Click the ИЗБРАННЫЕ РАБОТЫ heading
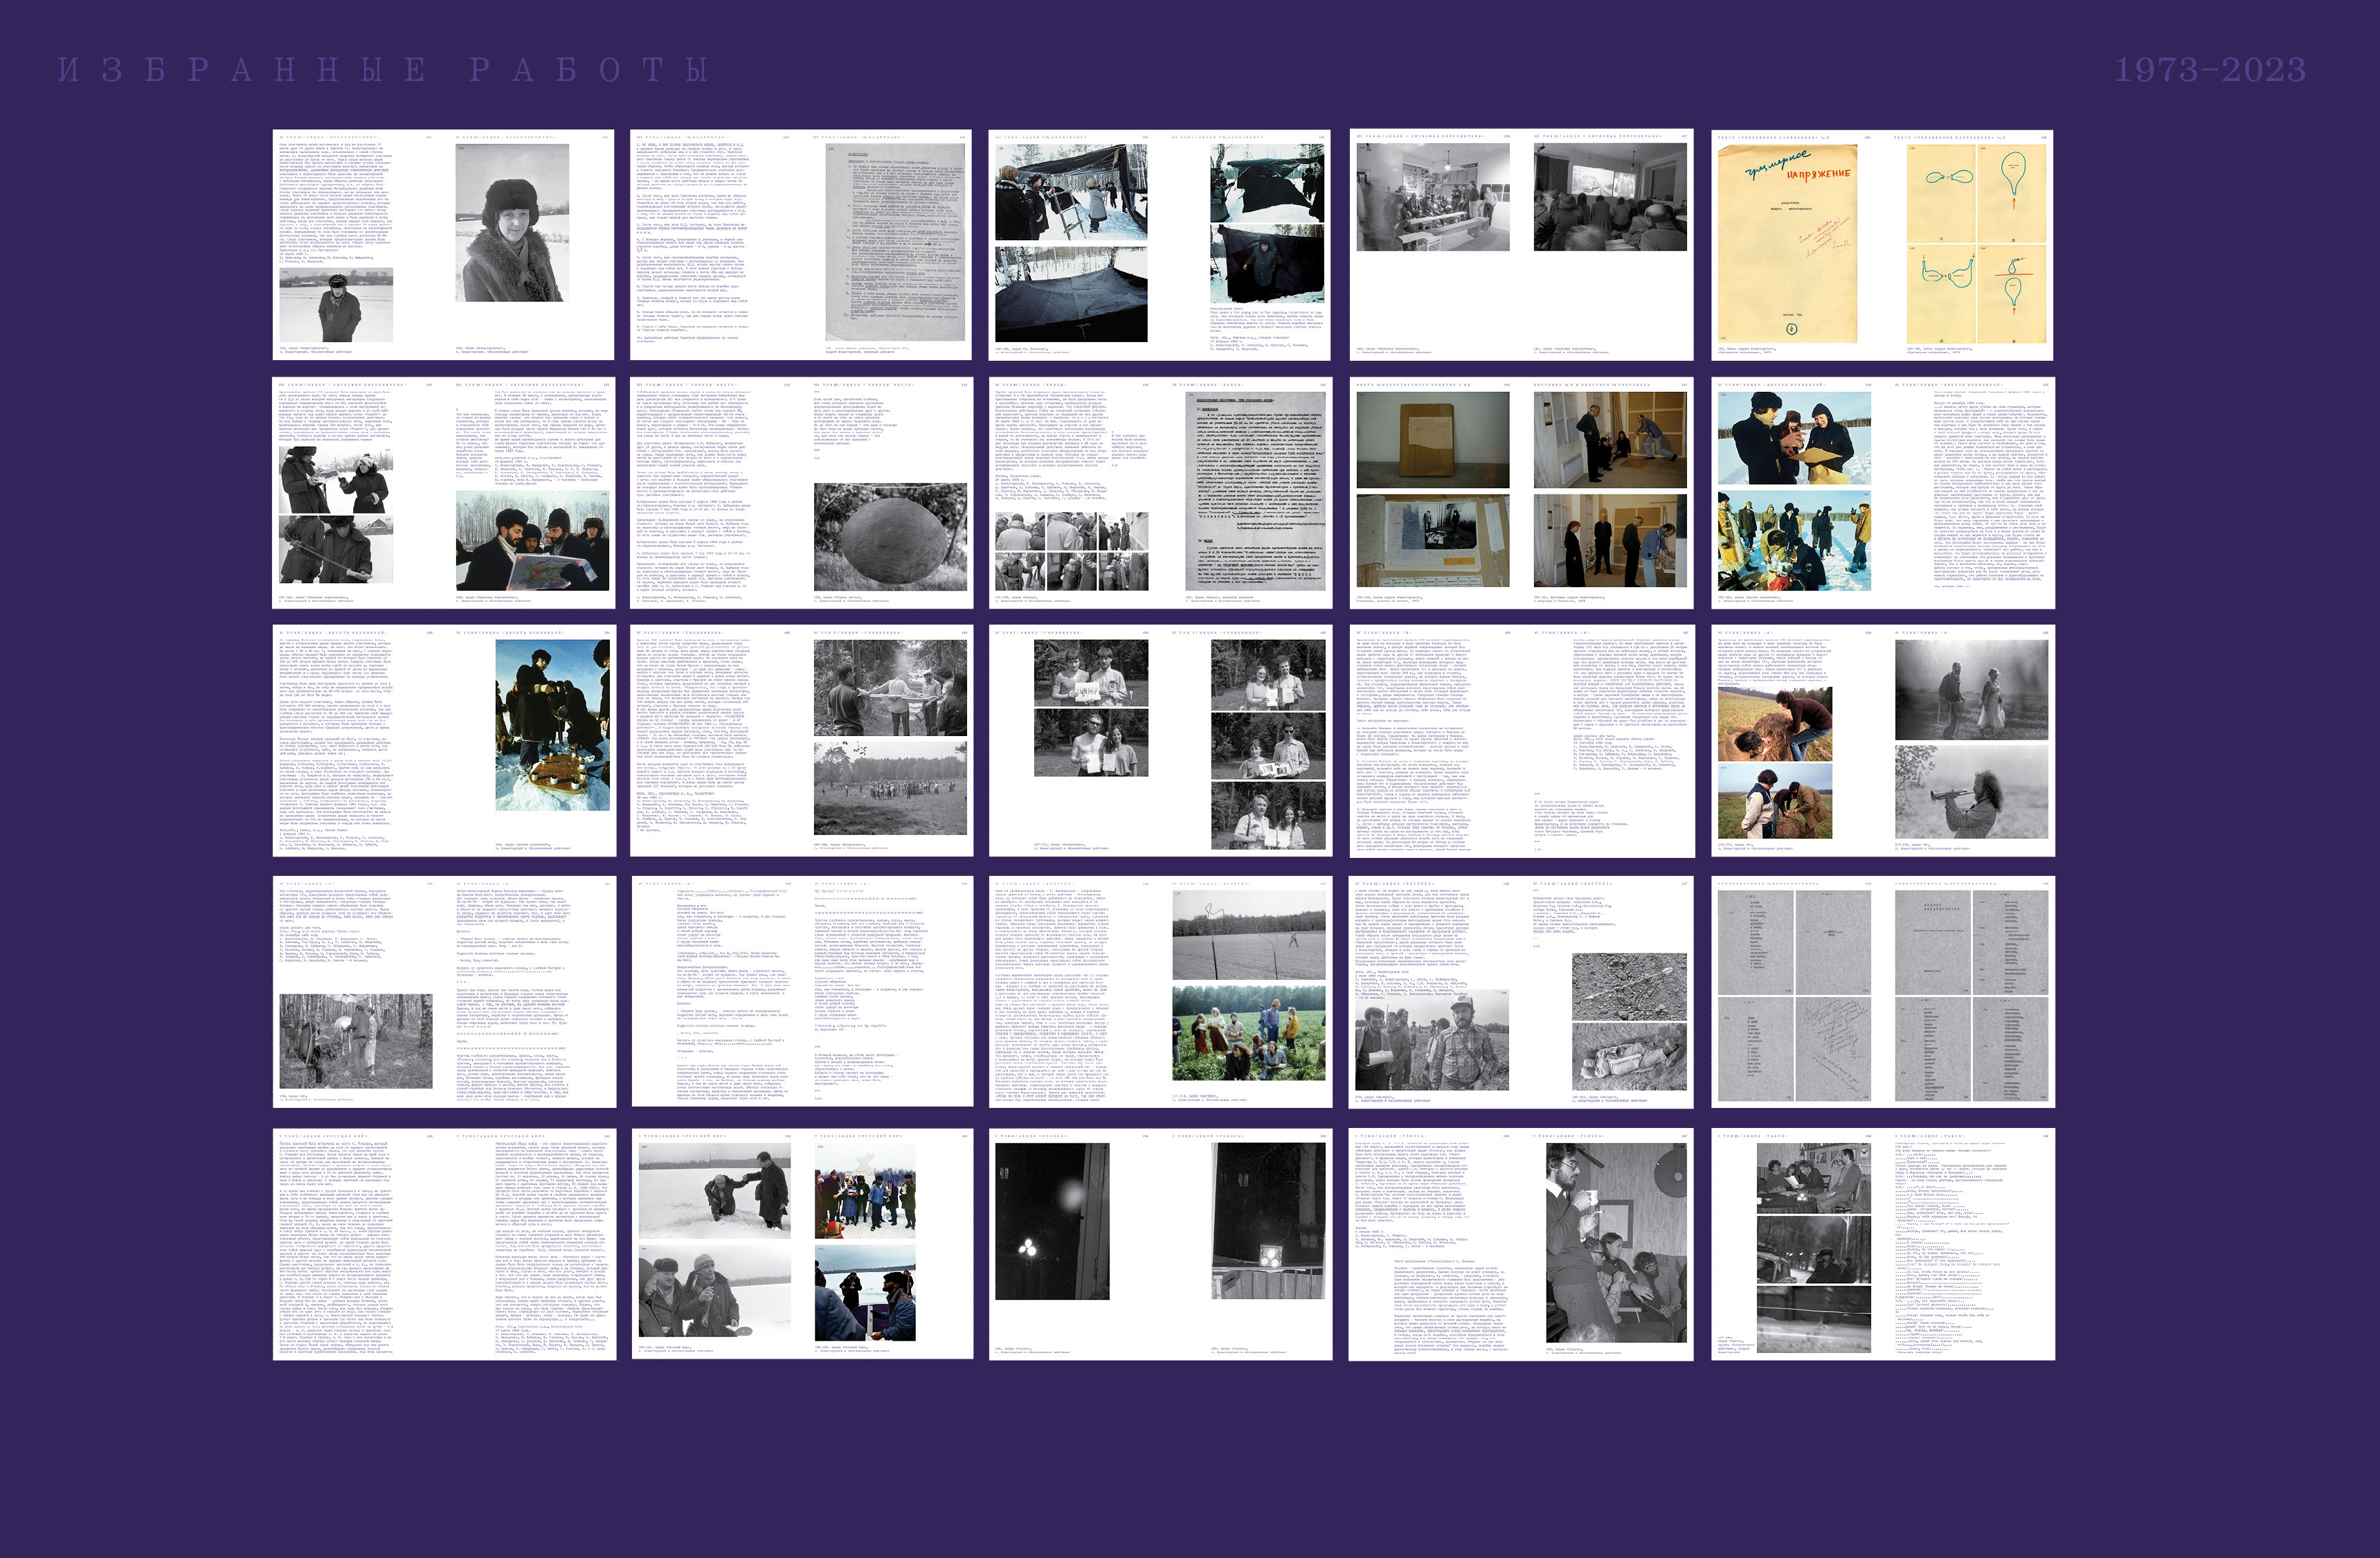This screenshot has height=1558, width=2380. pyautogui.click(x=383, y=70)
